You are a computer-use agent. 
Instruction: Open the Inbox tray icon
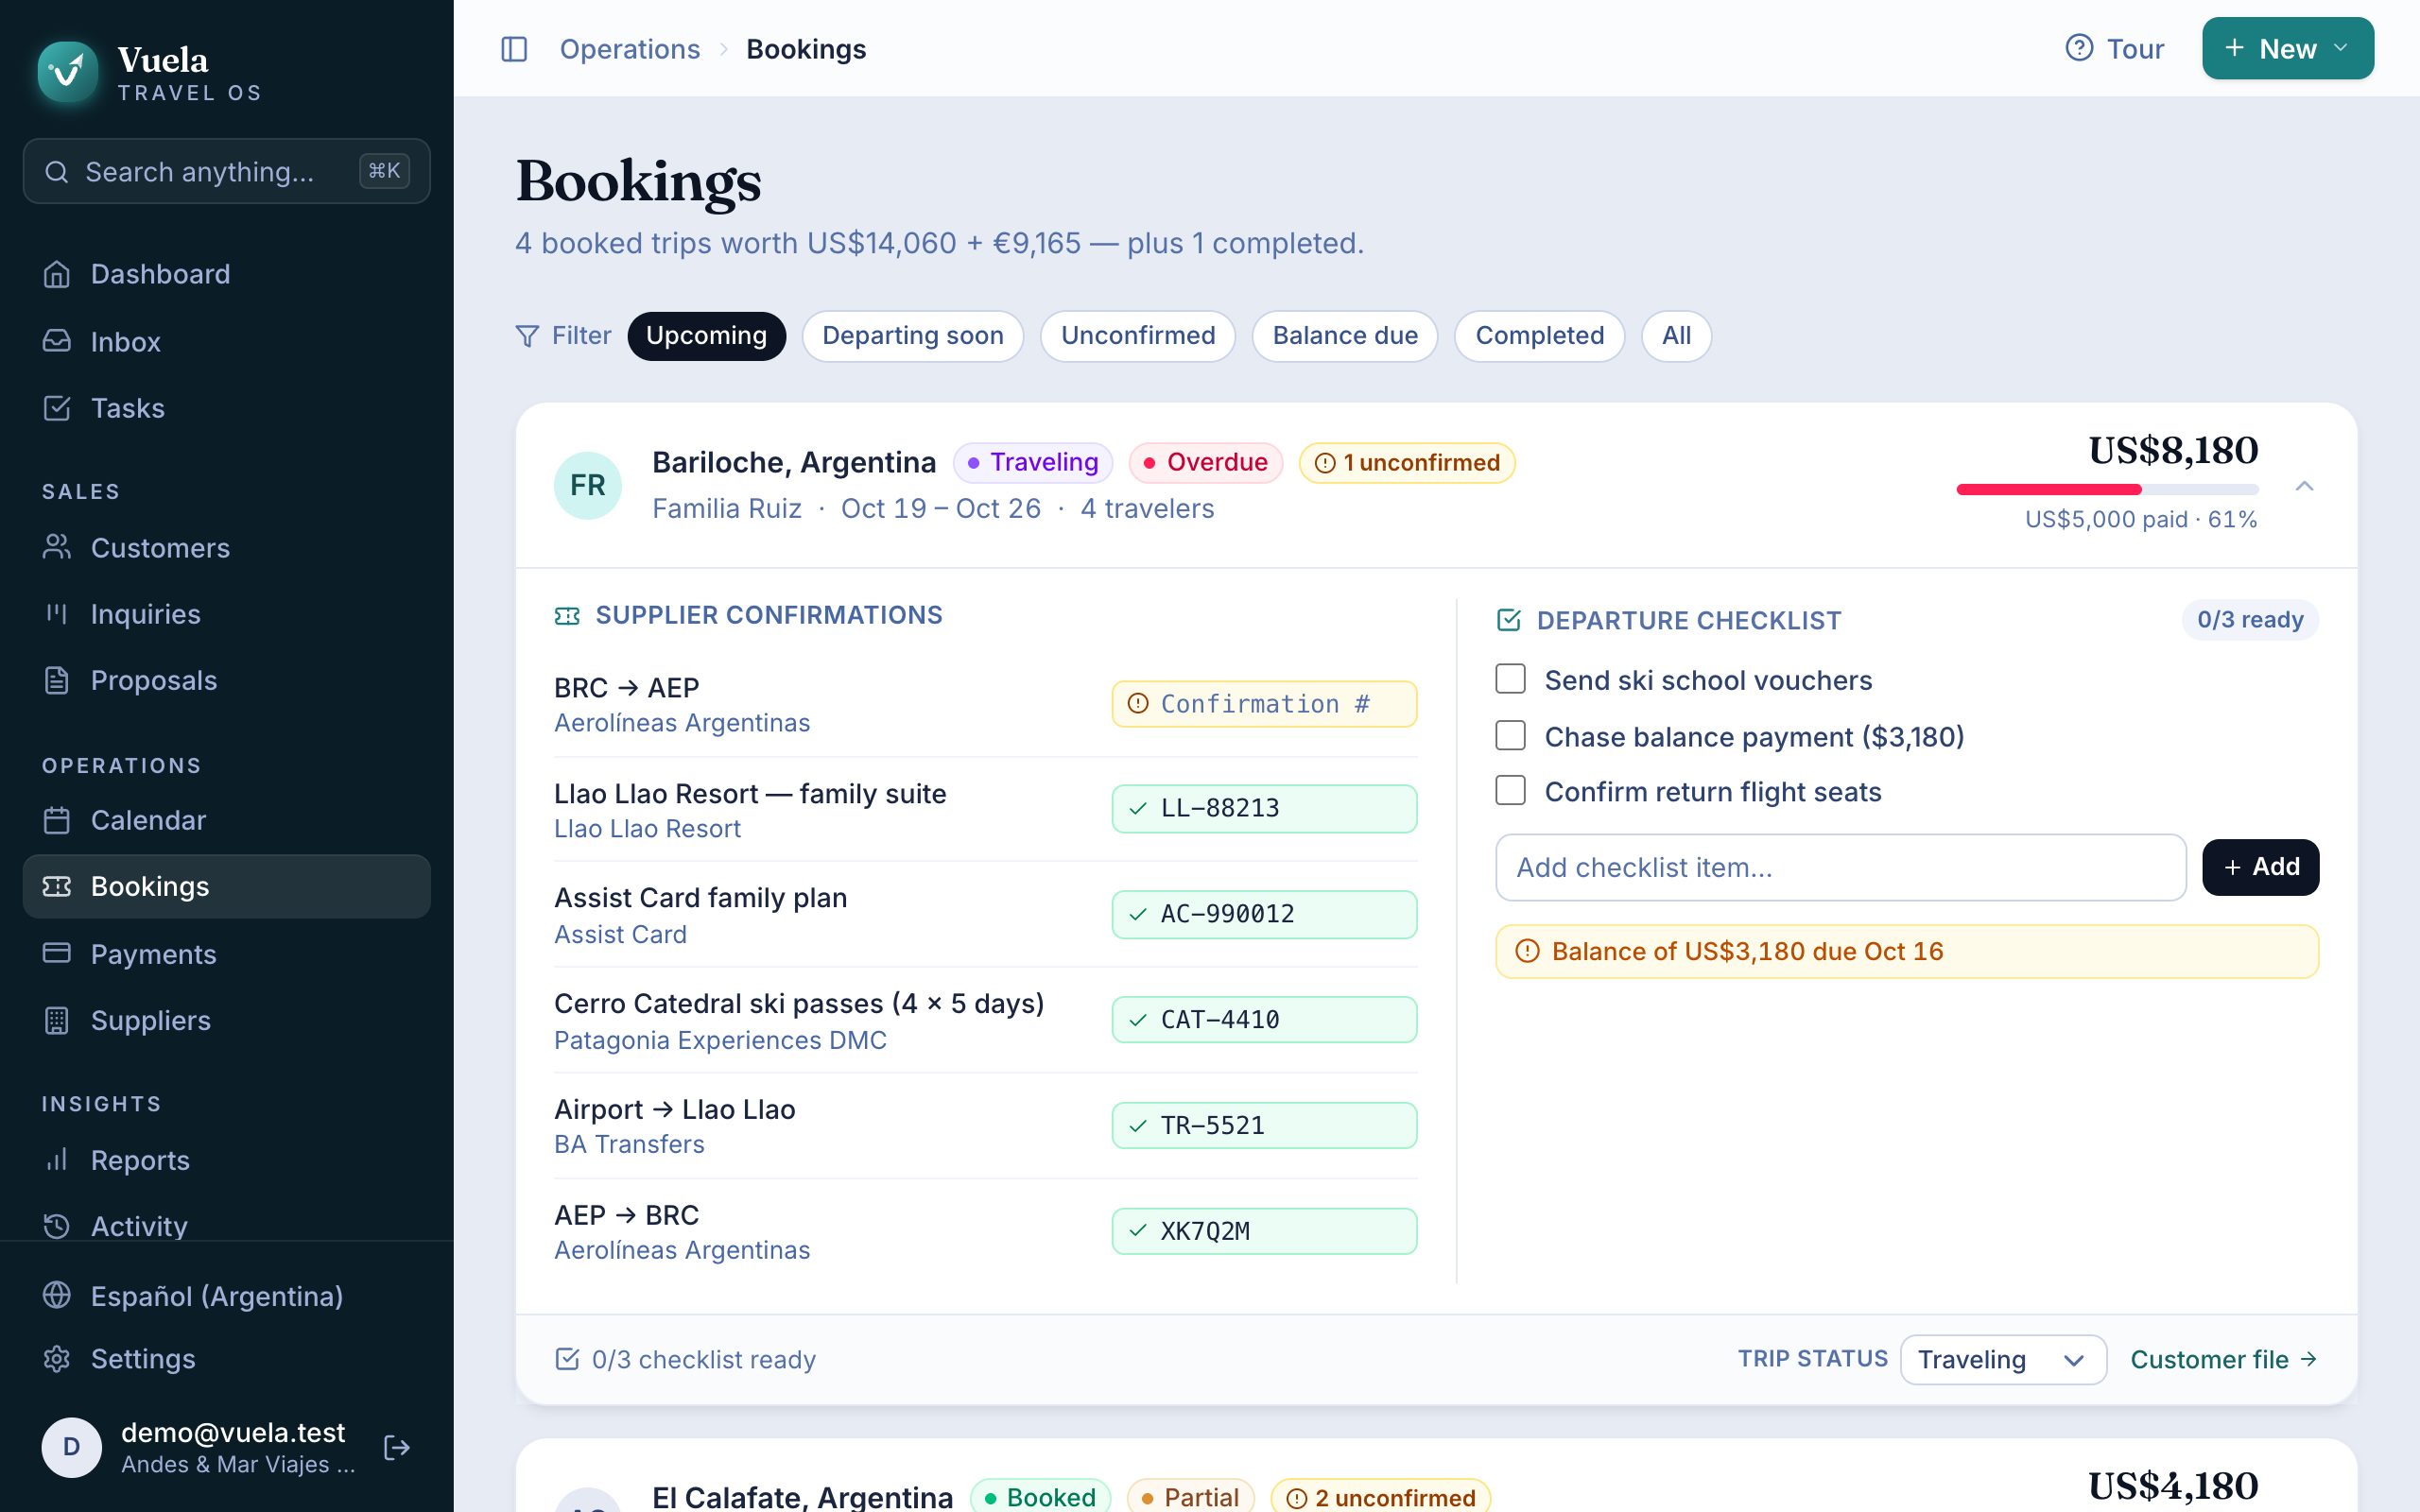[x=57, y=341]
